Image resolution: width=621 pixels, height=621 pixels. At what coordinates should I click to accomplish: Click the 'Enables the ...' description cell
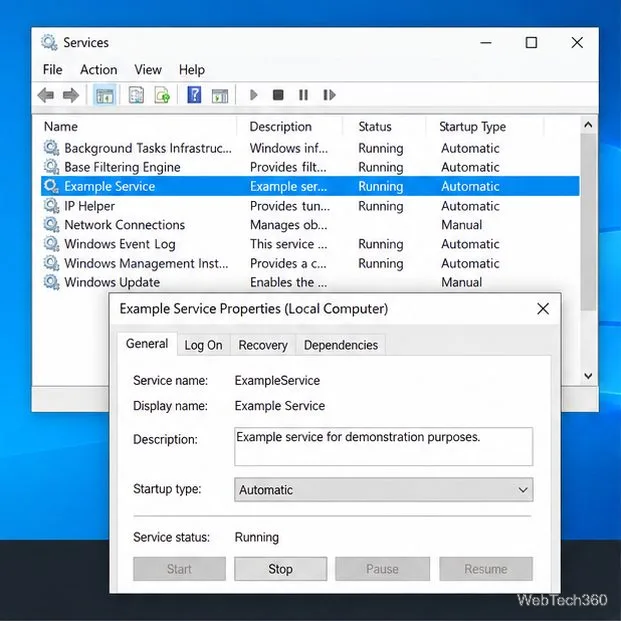(x=289, y=282)
